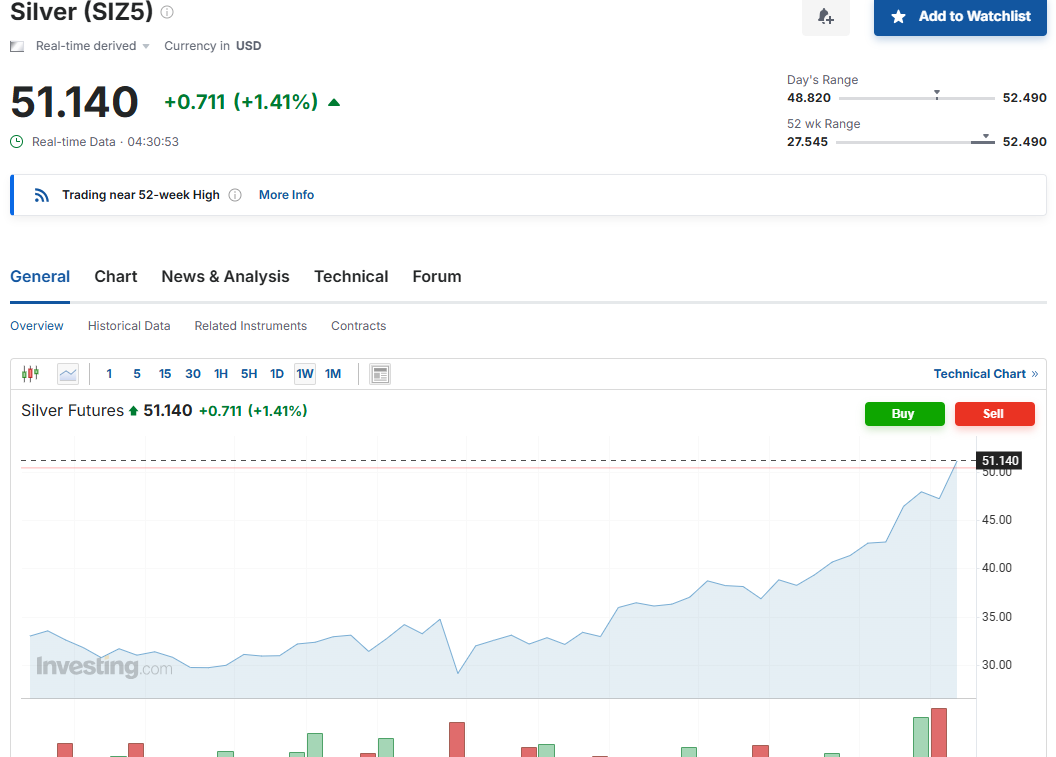Open the chart table view icon
This screenshot has width=1056, height=757.
(x=380, y=374)
